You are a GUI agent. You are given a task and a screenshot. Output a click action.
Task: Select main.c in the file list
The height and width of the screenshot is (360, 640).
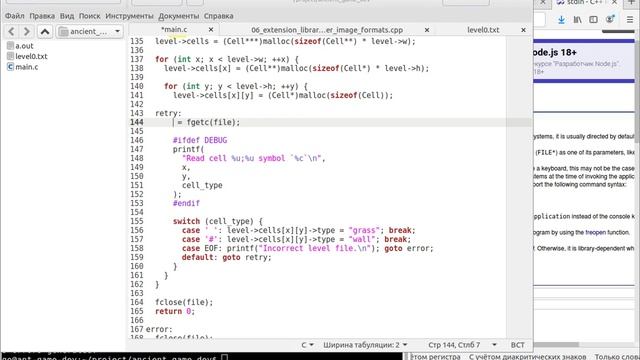click(27, 67)
